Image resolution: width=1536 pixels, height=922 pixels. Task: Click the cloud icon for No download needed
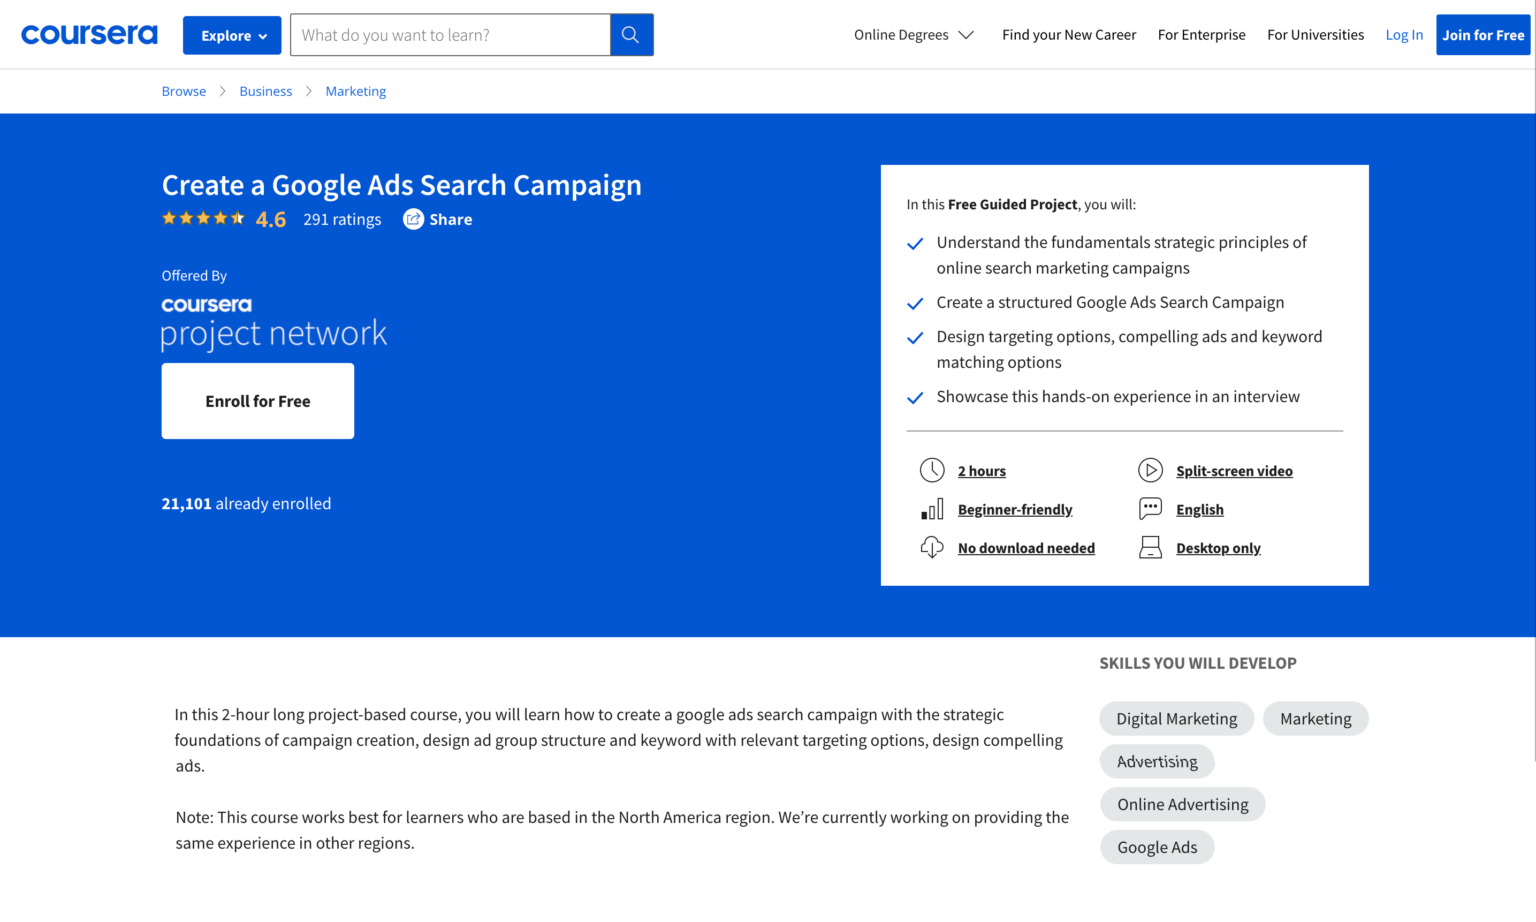932,547
